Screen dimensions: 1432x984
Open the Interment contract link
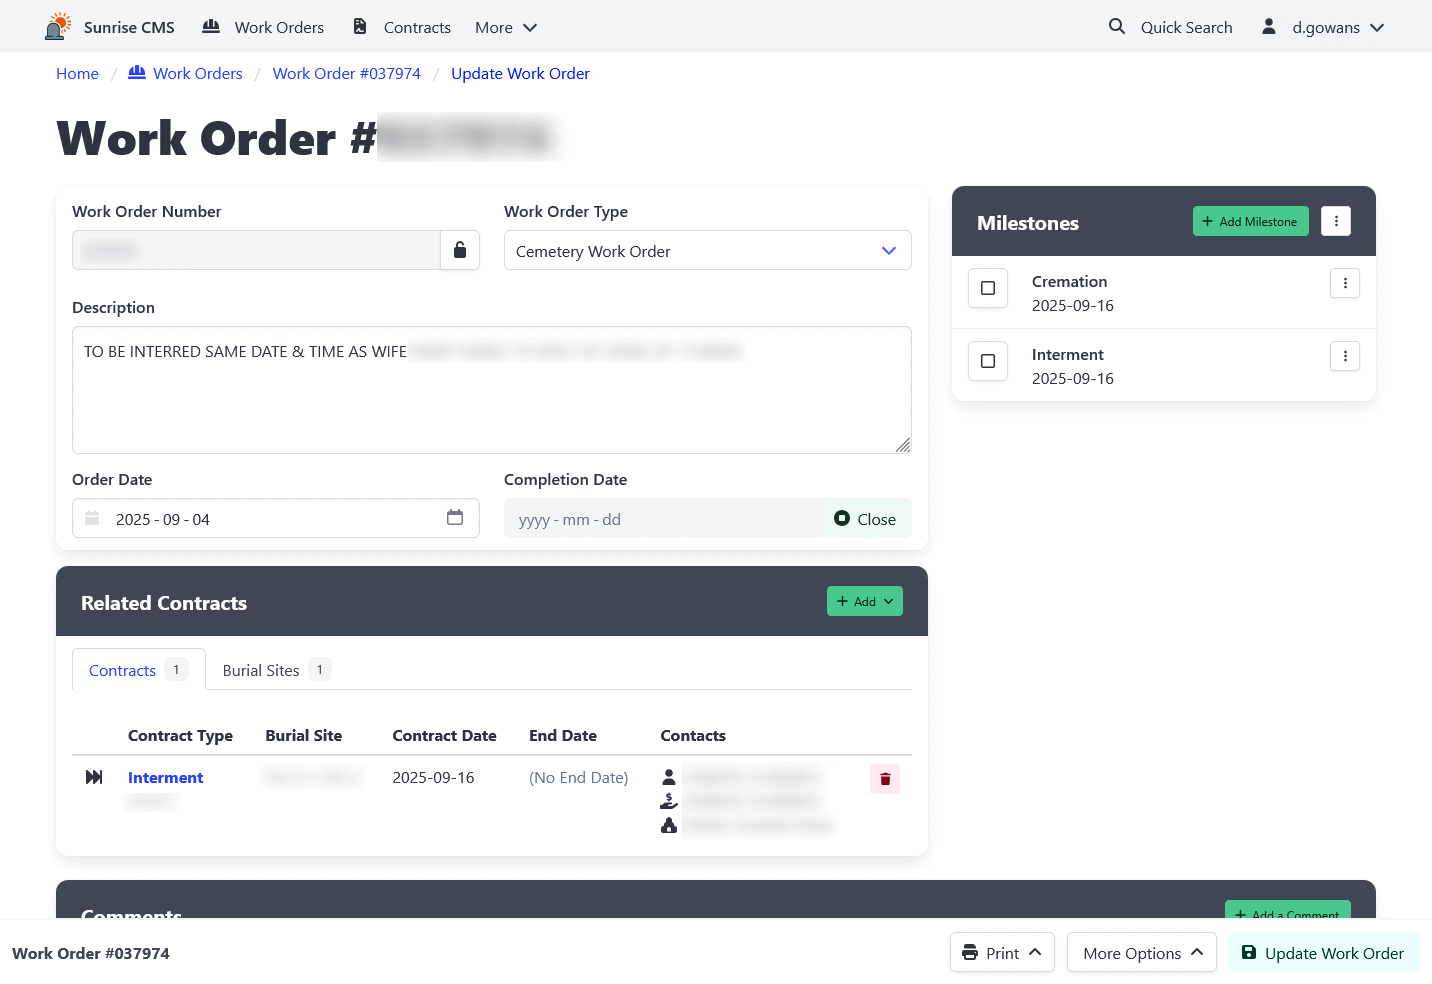(x=165, y=777)
